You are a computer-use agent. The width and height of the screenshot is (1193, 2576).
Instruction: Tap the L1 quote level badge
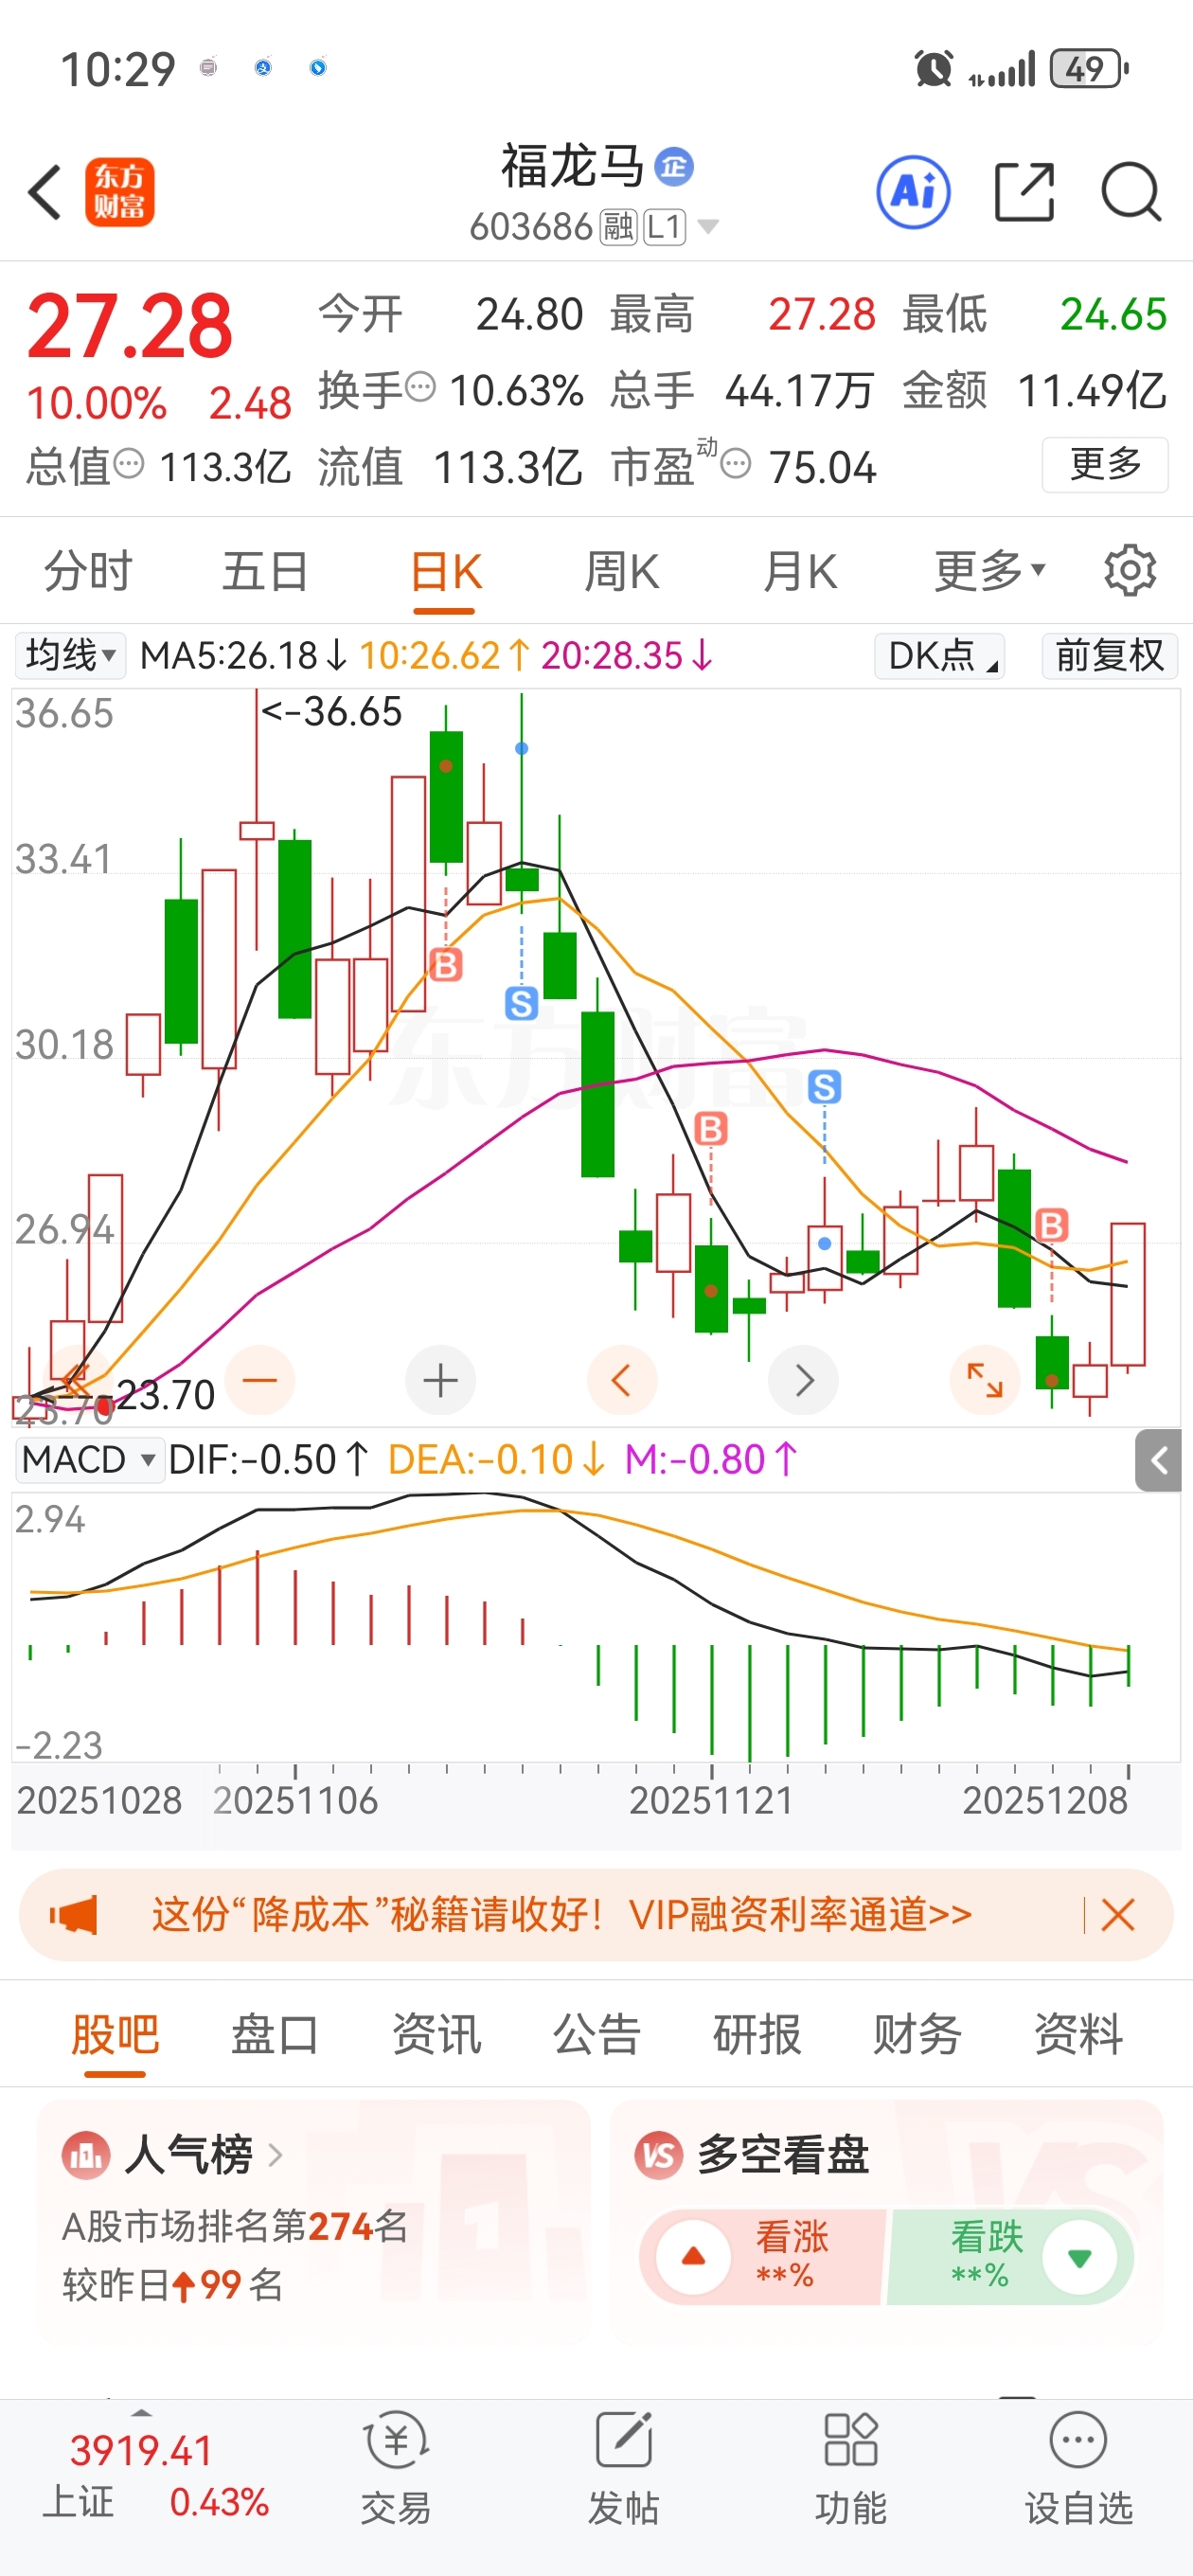[664, 227]
